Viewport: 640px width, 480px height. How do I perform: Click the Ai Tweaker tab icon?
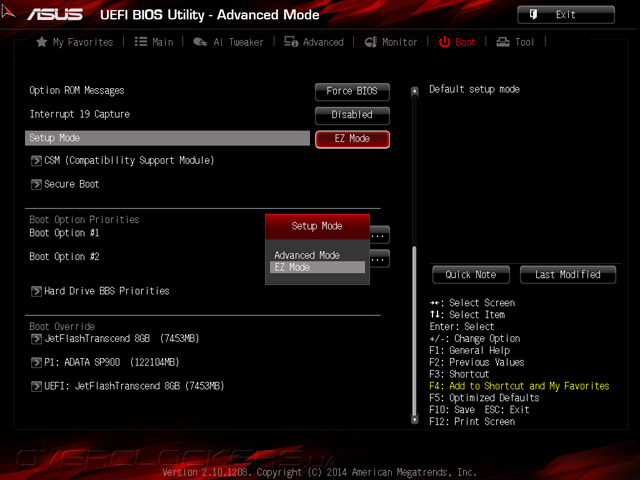point(200,42)
